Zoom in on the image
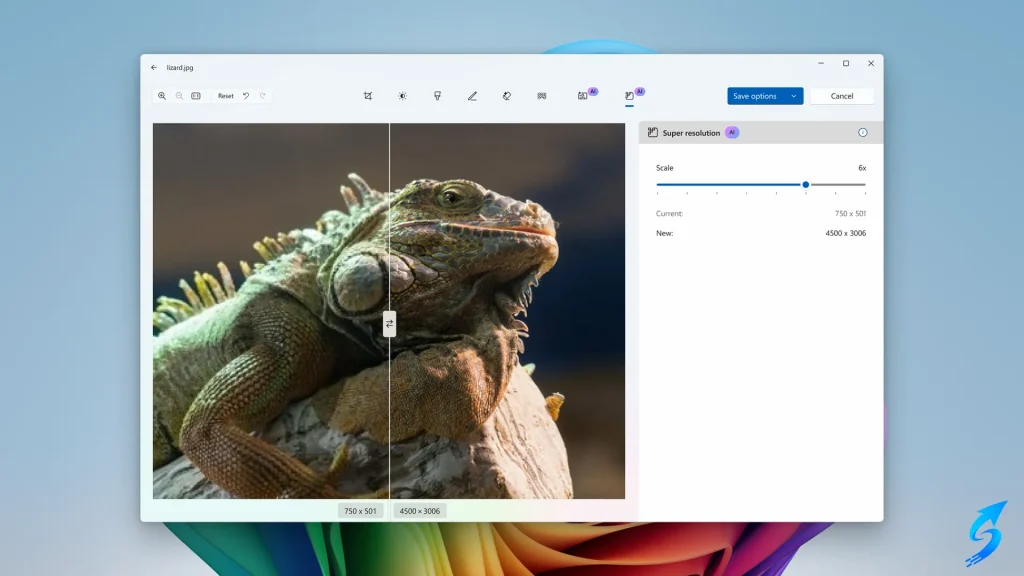Viewport: 1024px width, 576px height. point(162,96)
